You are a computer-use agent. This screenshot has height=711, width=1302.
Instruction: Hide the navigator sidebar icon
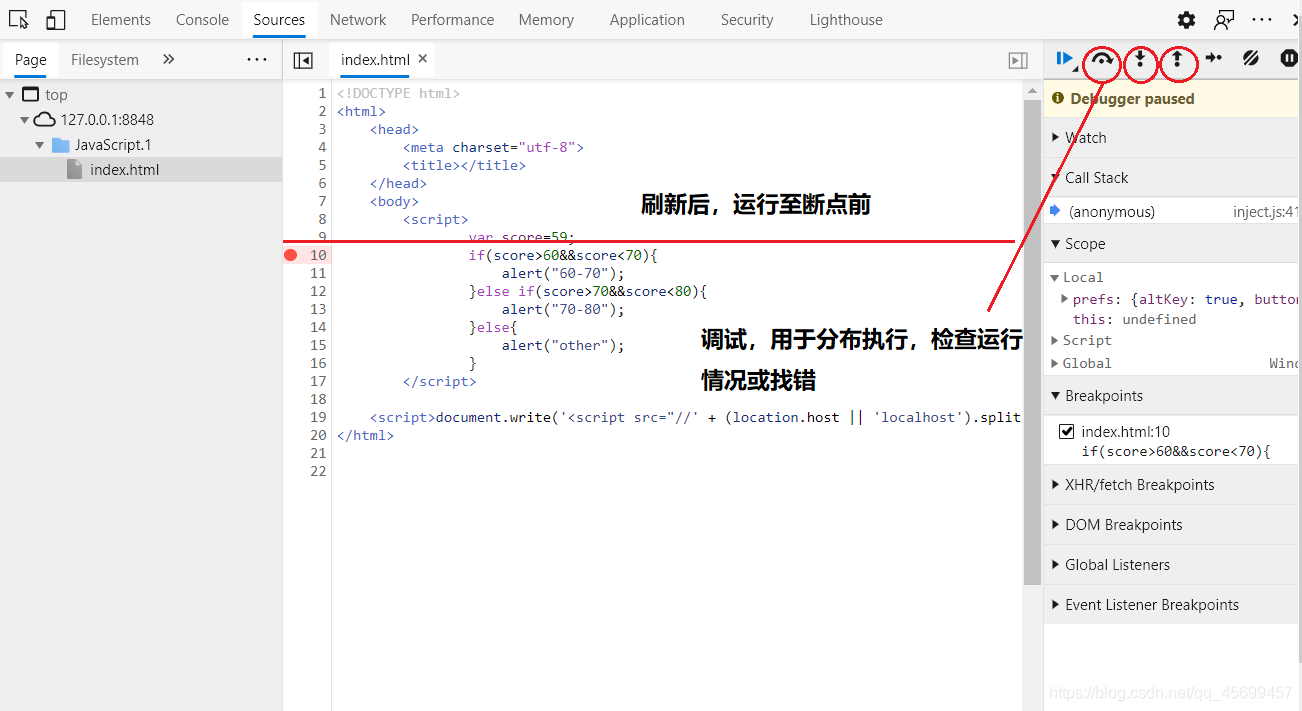click(303, 60)
